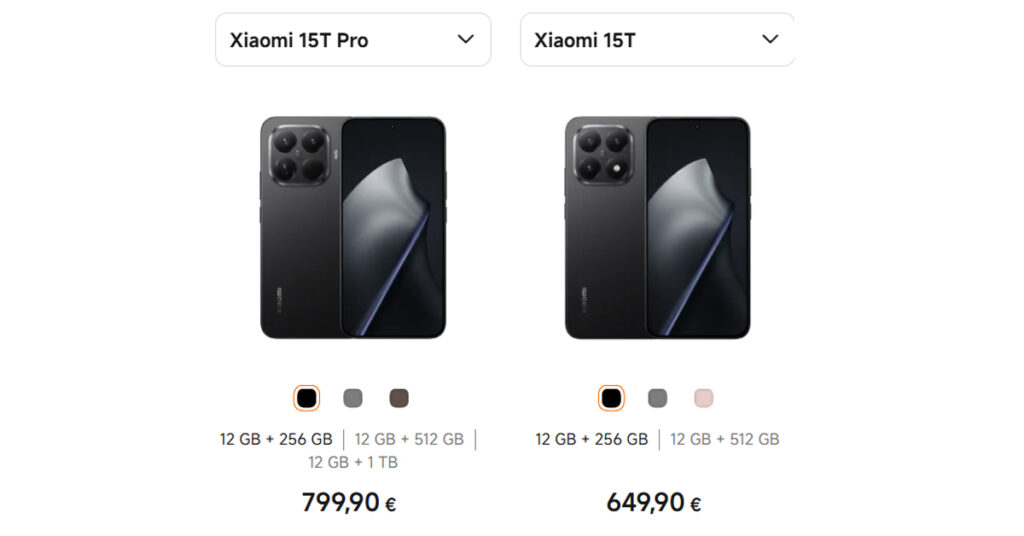Select black color for Xiaomi 15T Pro
The height and width of the screenshot is (536, 1024).
click(307, 398)
